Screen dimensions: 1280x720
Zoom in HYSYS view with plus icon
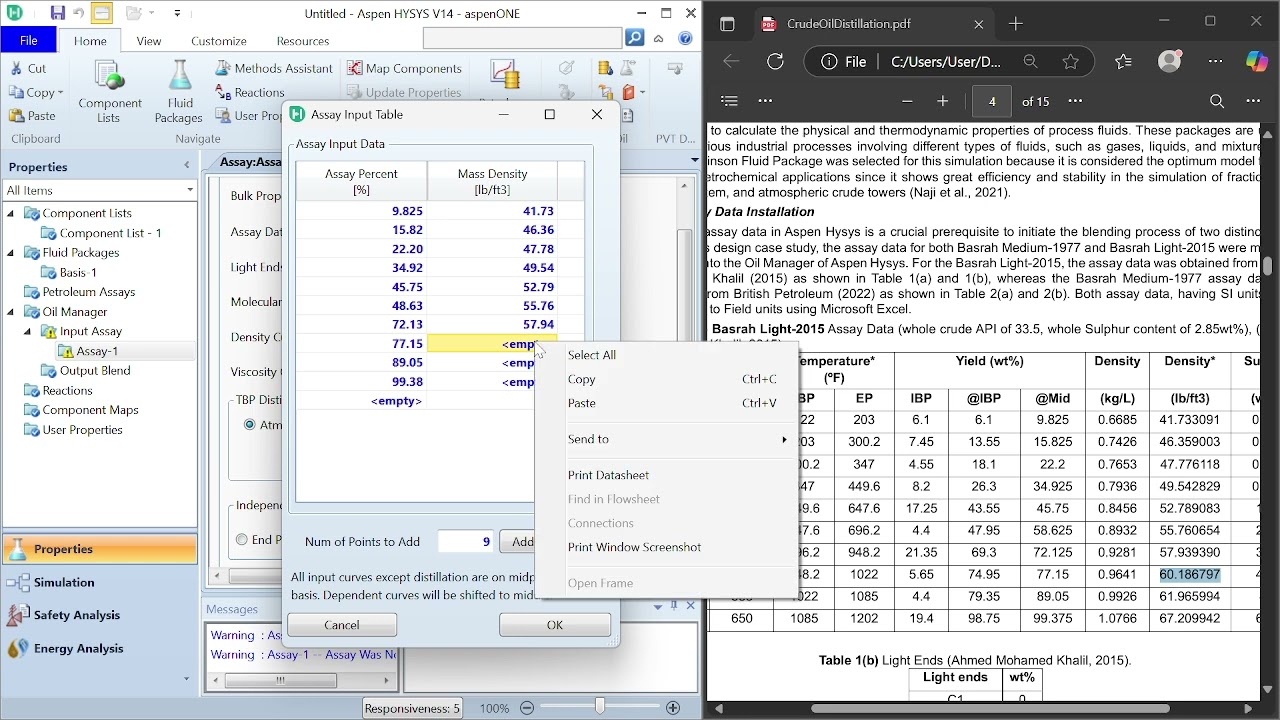673,708
